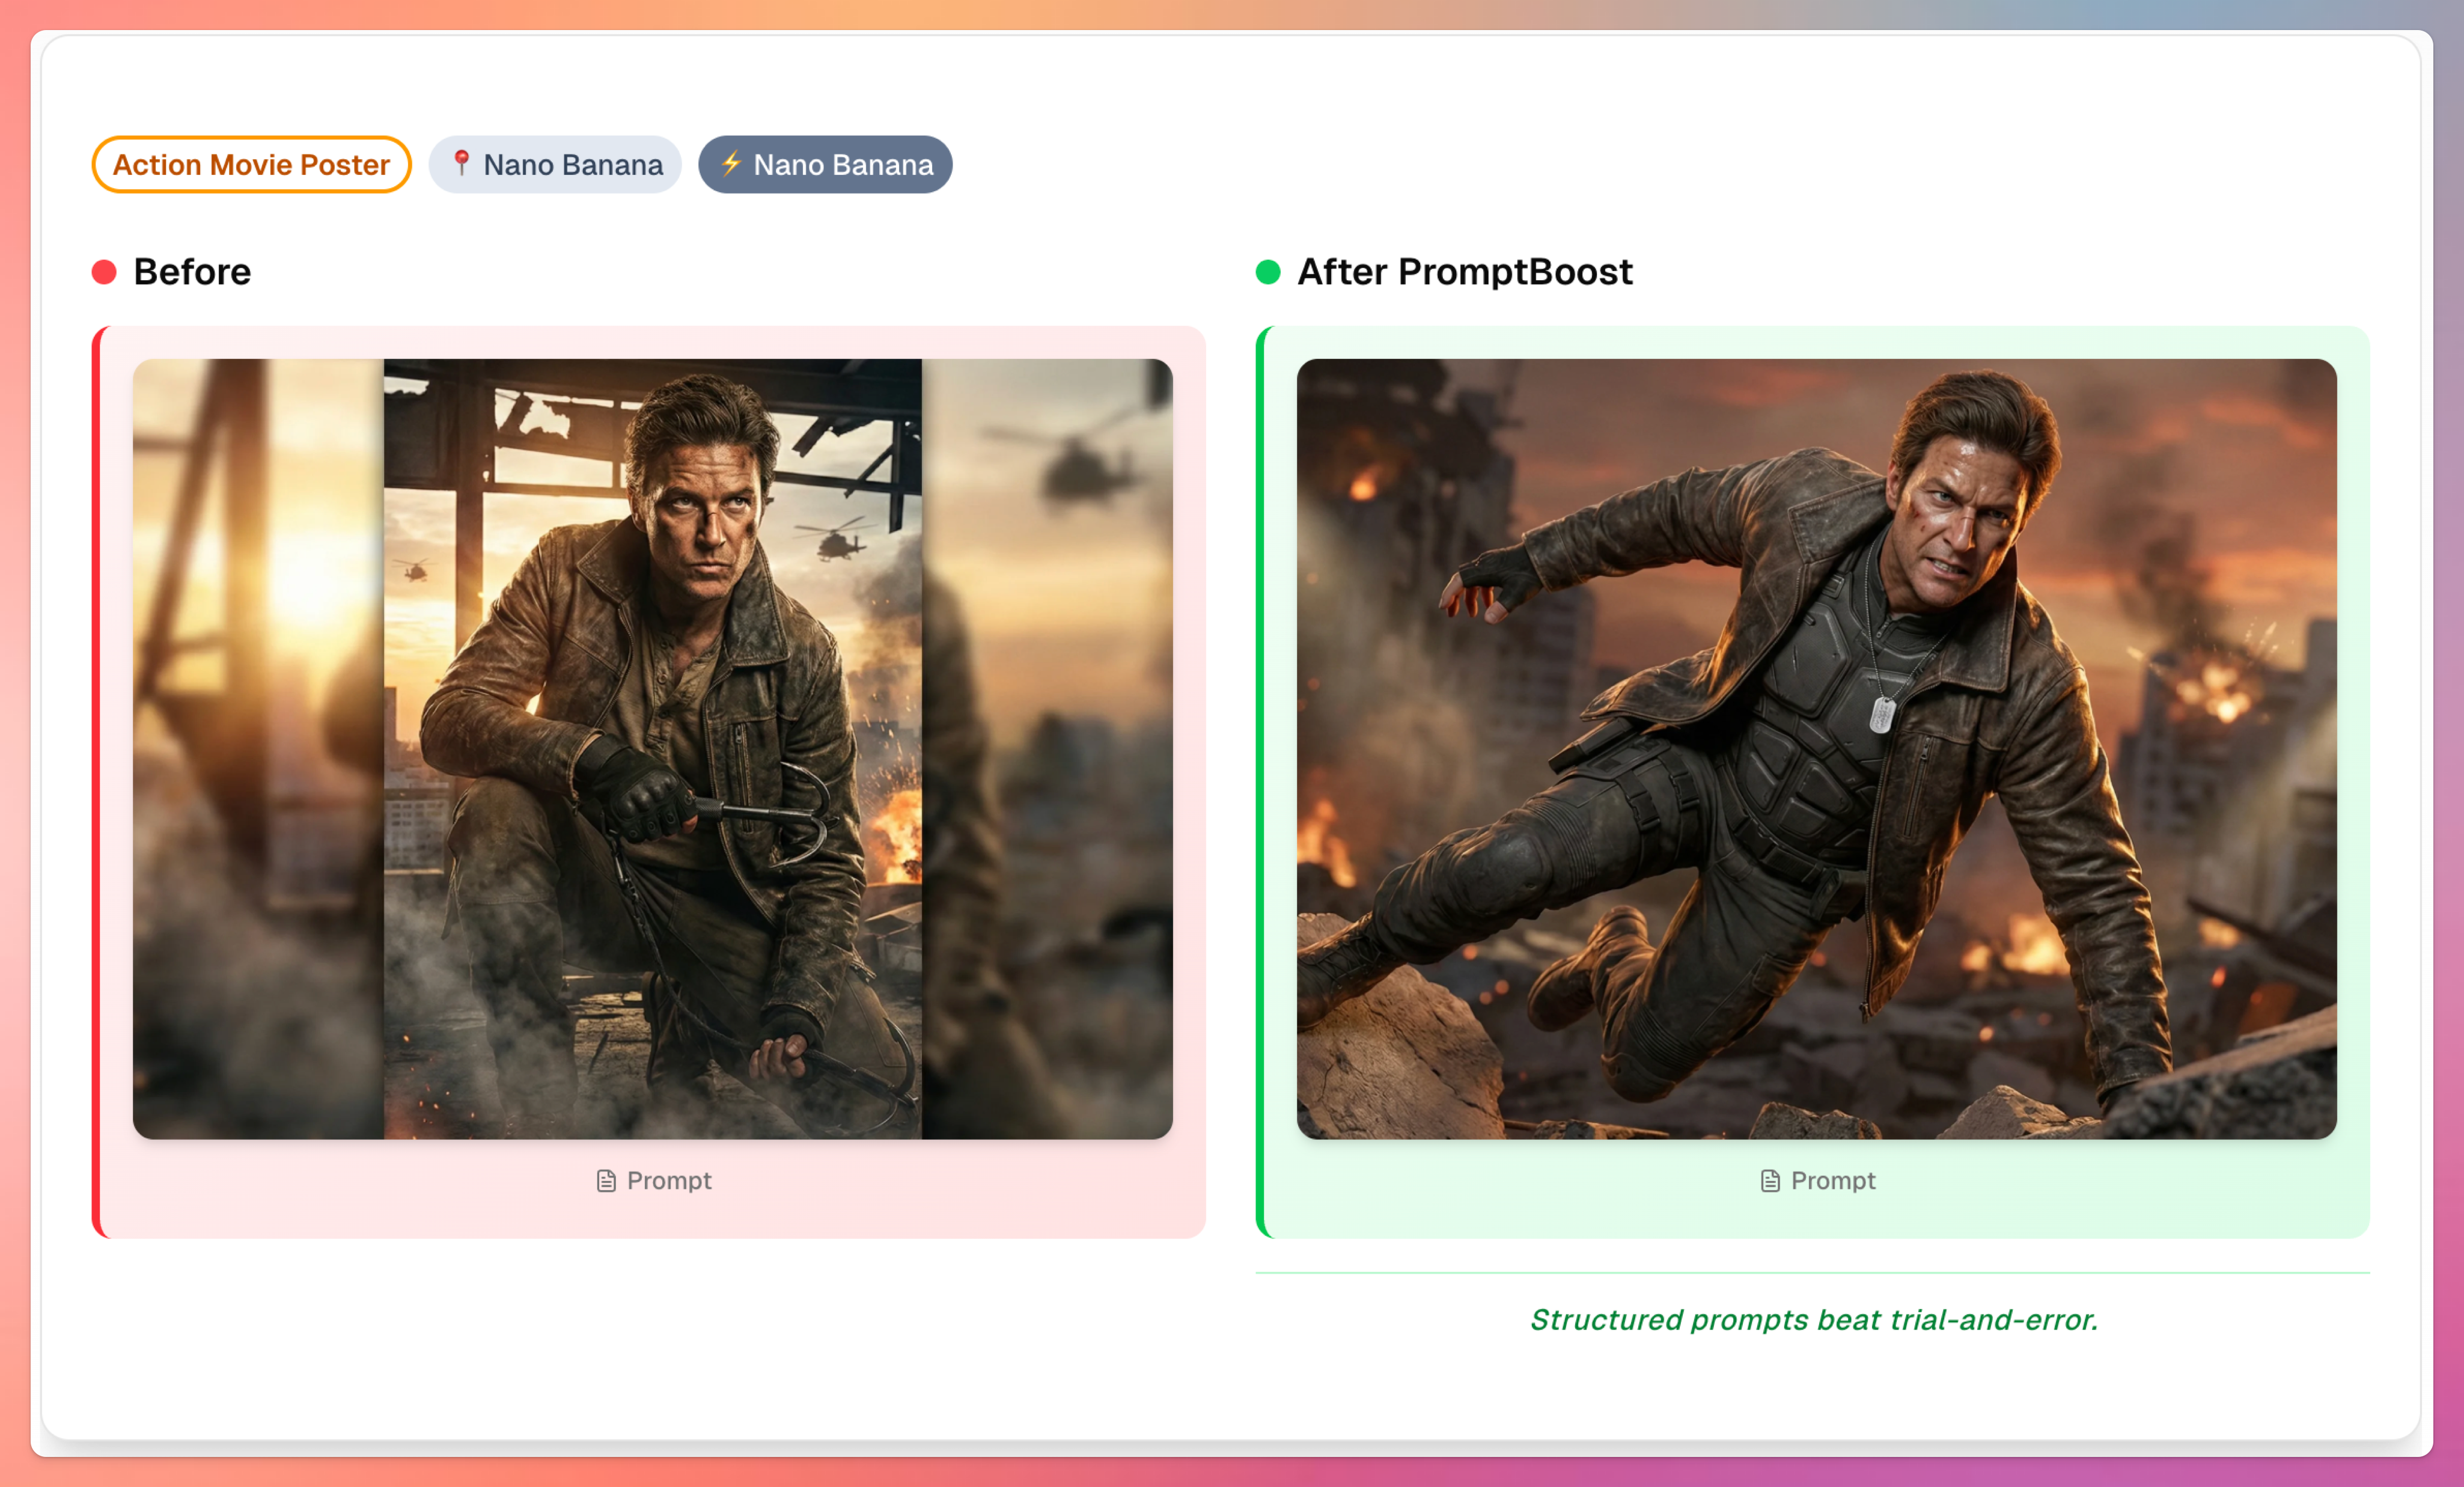
Task: Open the Prompt under the After image
Action: [1817, 1180]
